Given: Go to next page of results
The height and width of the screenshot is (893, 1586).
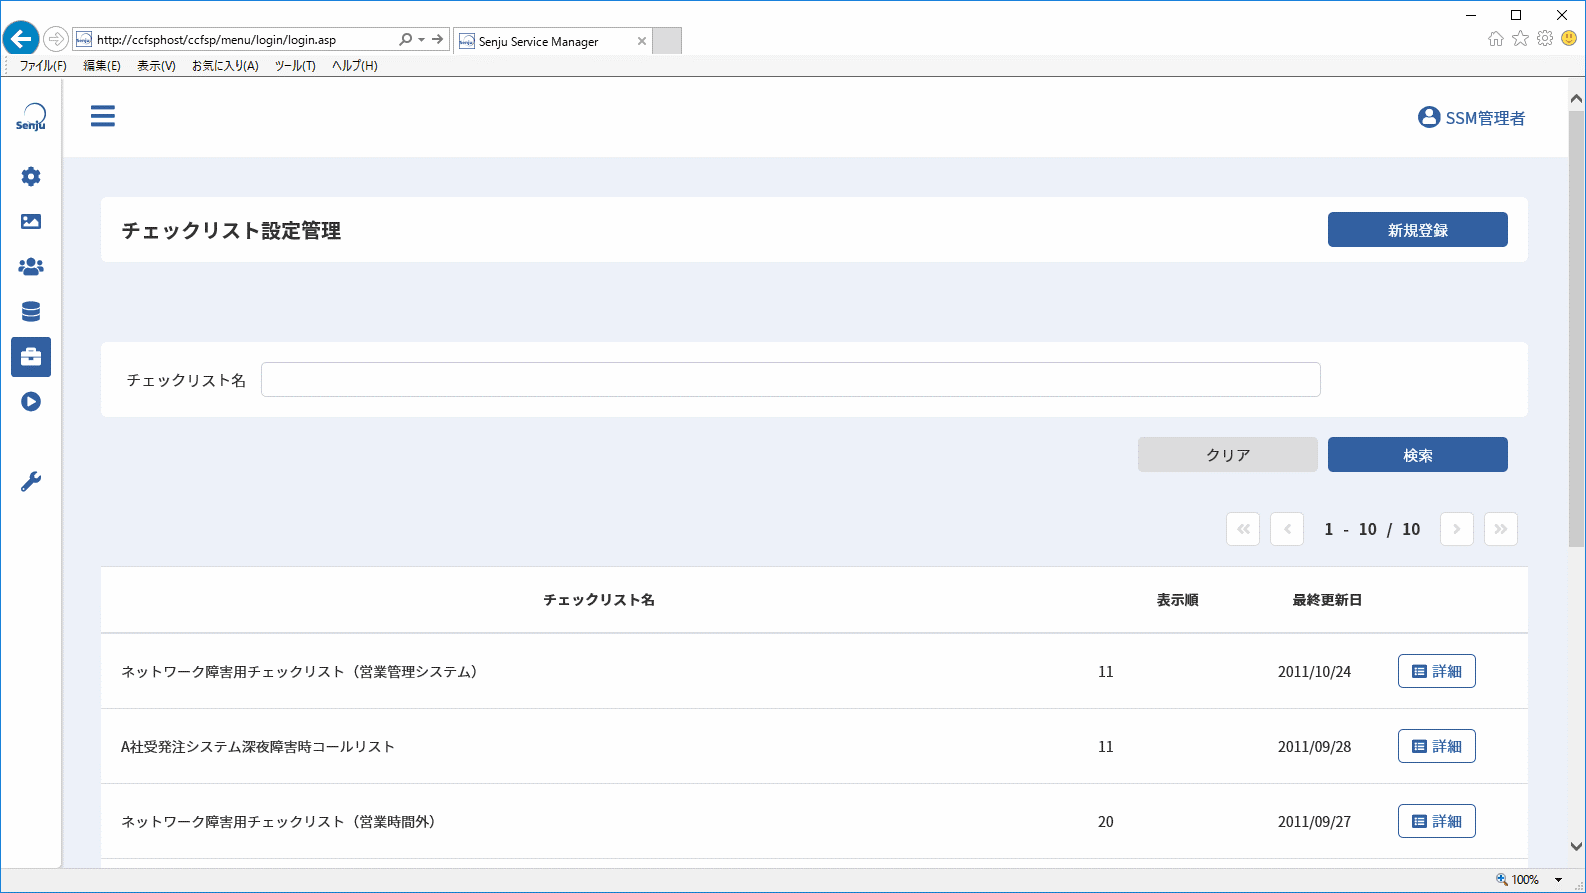Looking at the screenshot, I should [1457, 529].
